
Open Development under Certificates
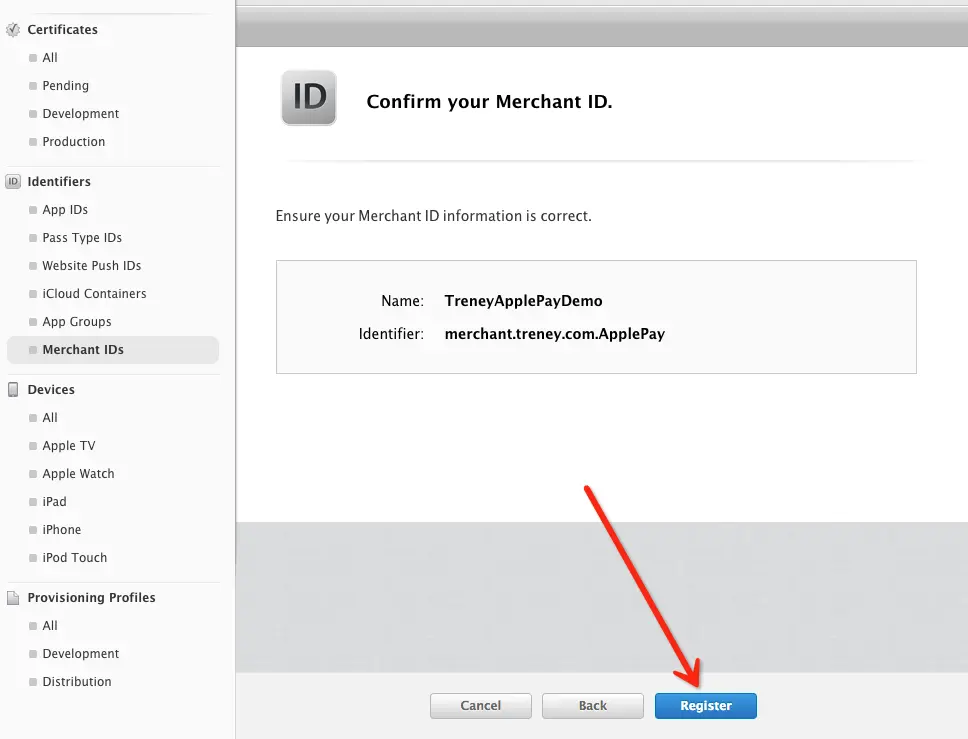click(x=80, y=114)
